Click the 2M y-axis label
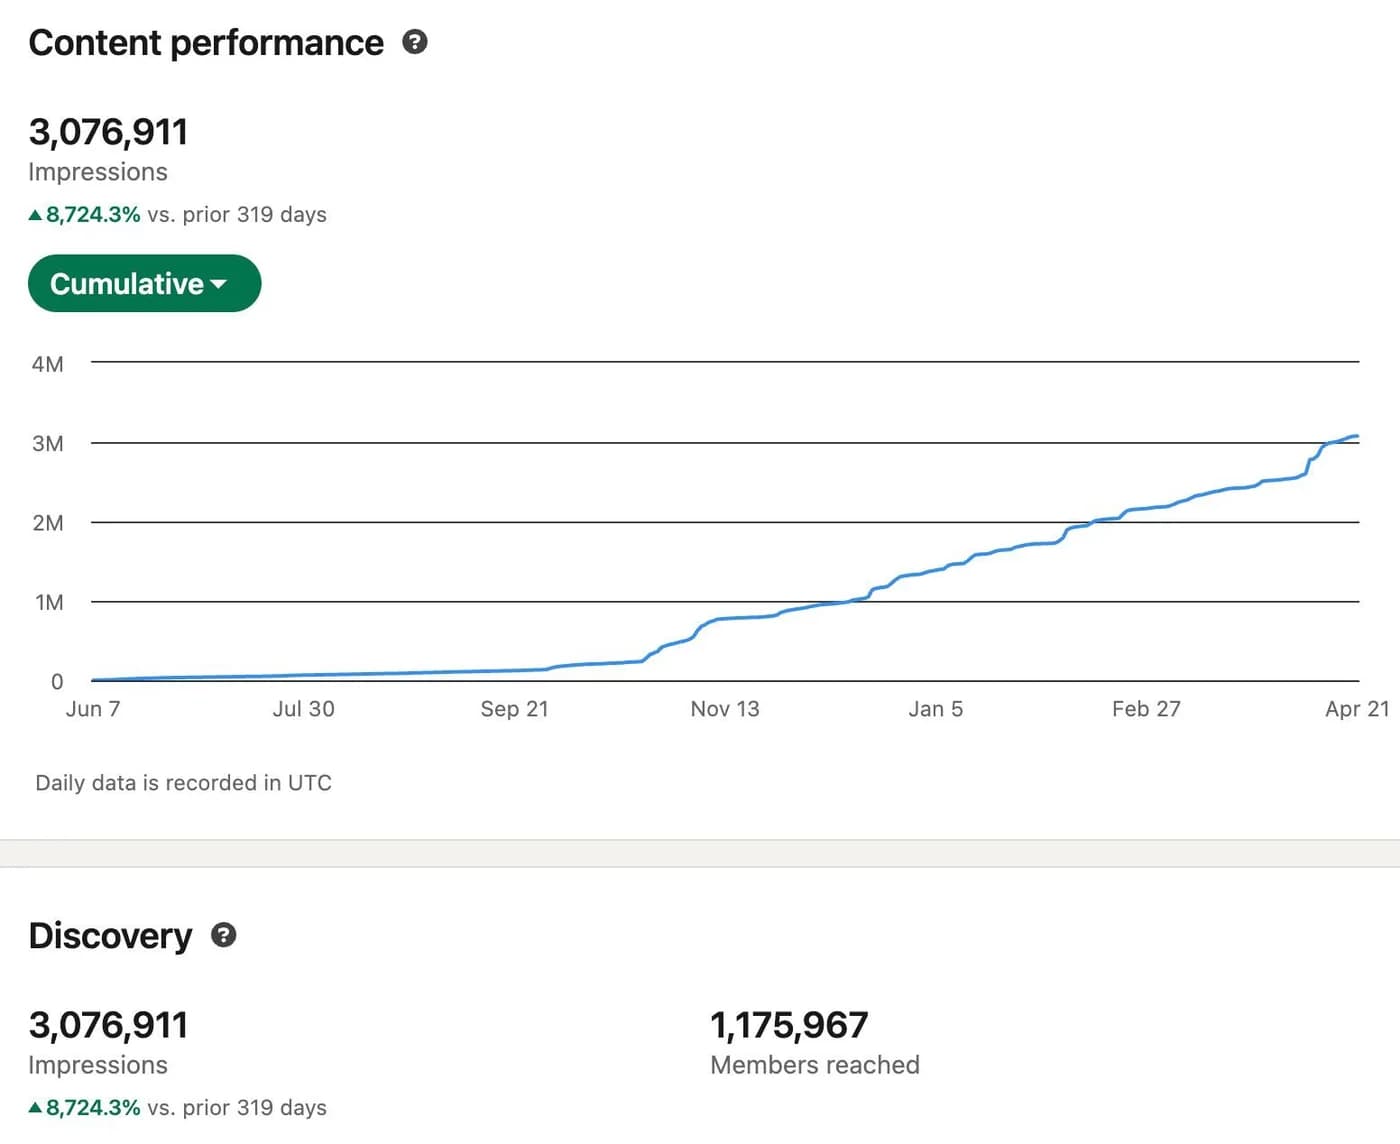 48,523
